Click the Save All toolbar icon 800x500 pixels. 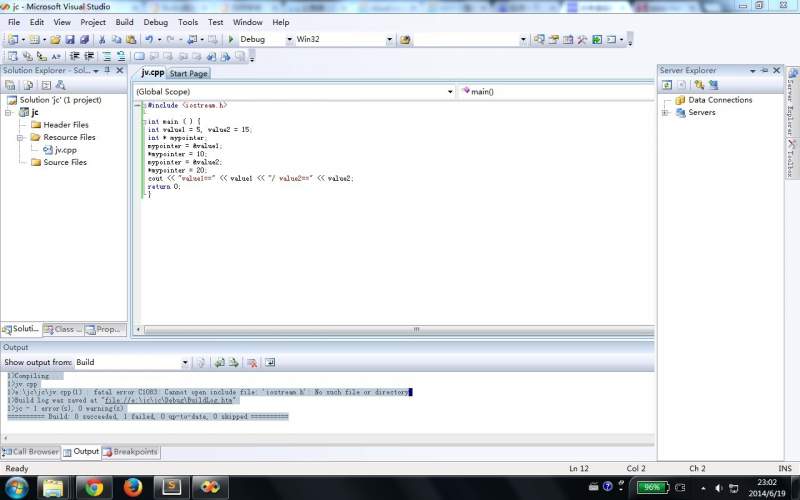tap(85, 39)
